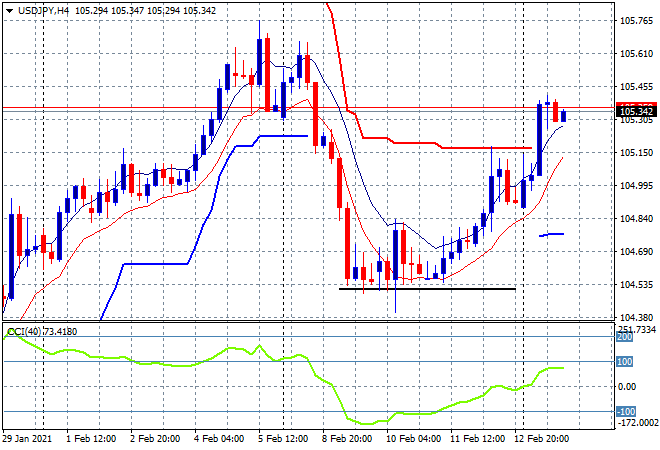Select the price scale label 105.610
Viewport: 660px width, 450px height.
[636, 53]
